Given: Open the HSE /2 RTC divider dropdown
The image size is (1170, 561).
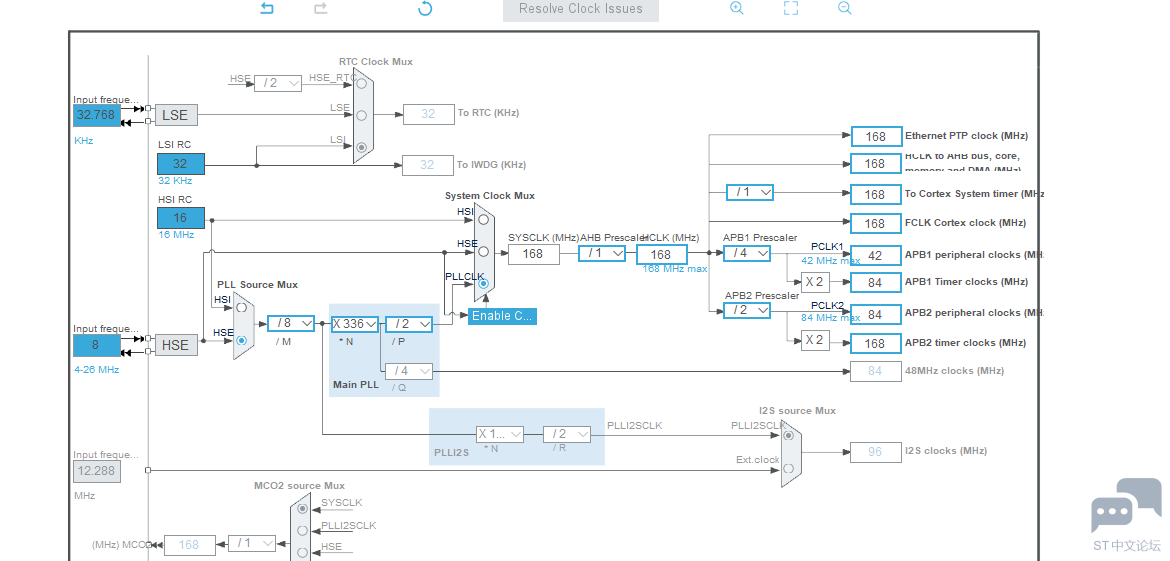Looking at the screenshot, I should click(278, 83).
